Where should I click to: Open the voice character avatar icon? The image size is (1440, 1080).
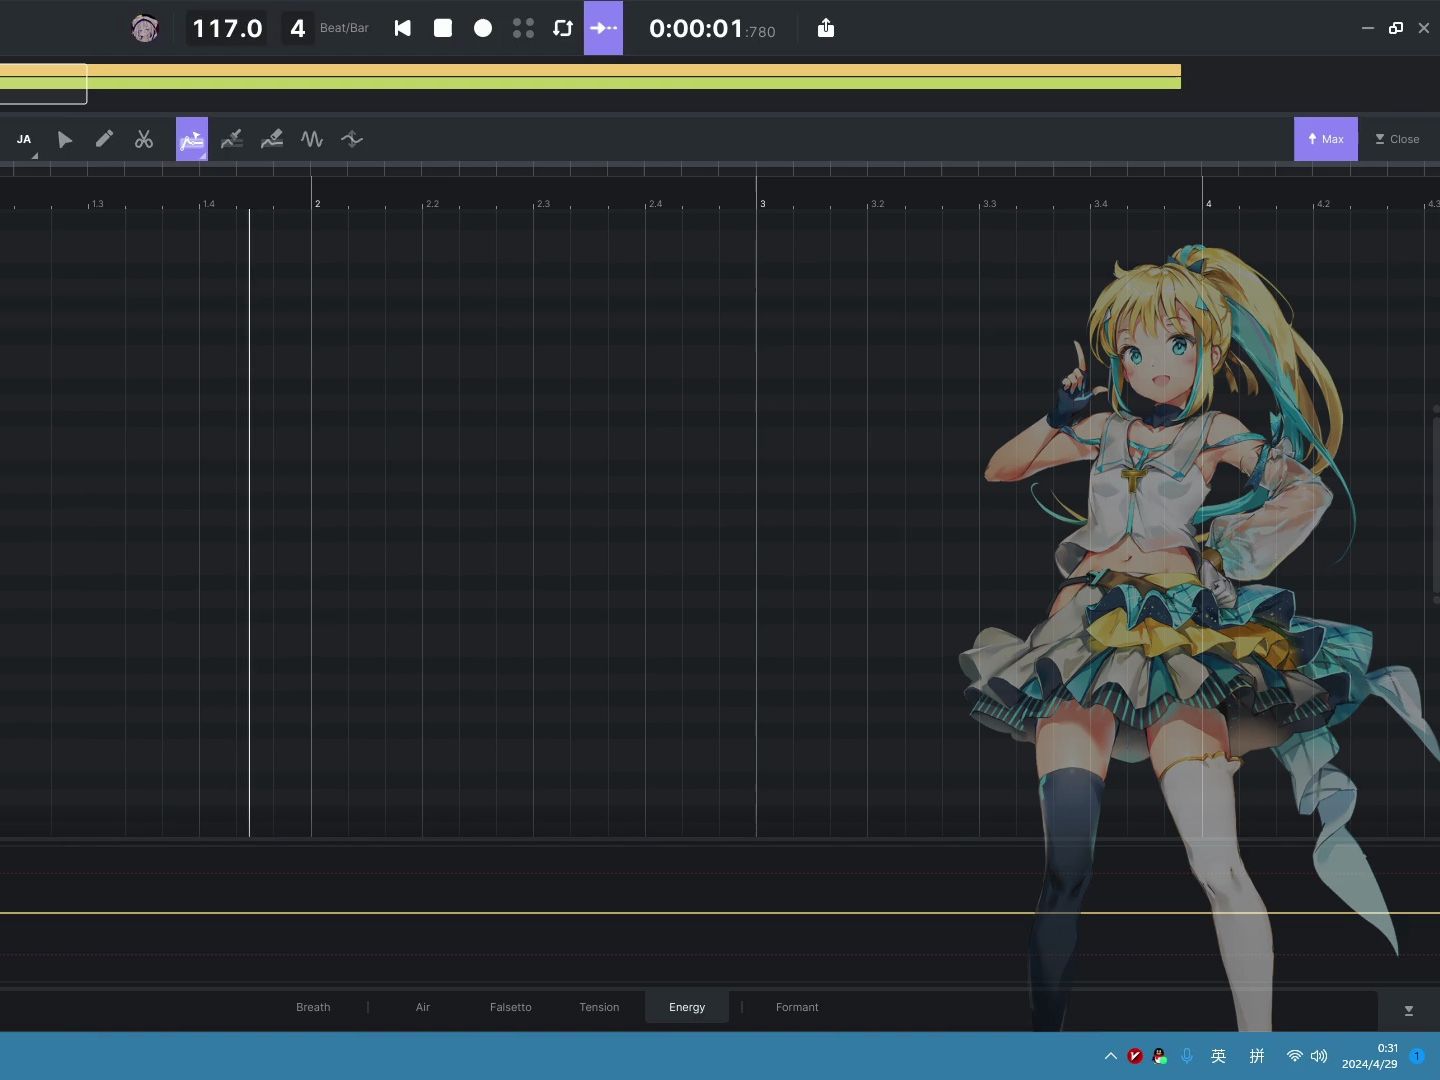145,28
